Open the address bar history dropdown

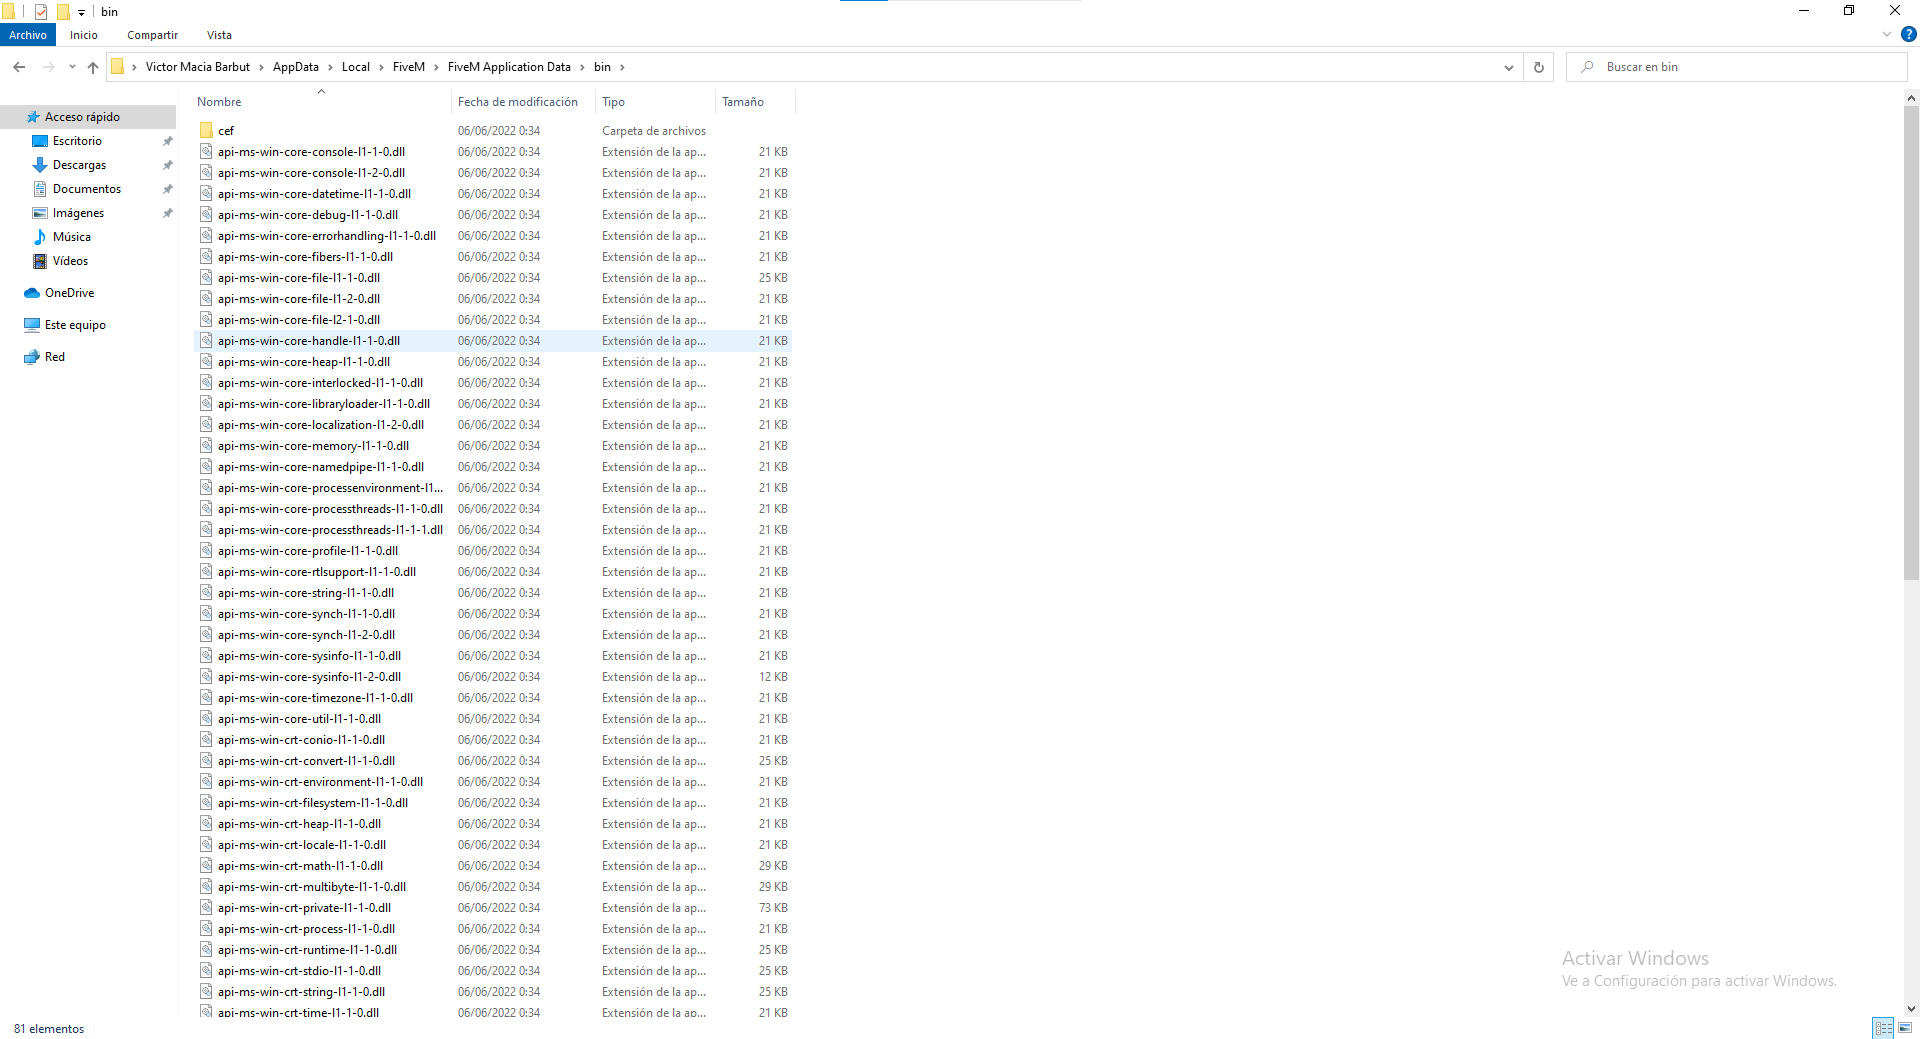click(1508, 67)
